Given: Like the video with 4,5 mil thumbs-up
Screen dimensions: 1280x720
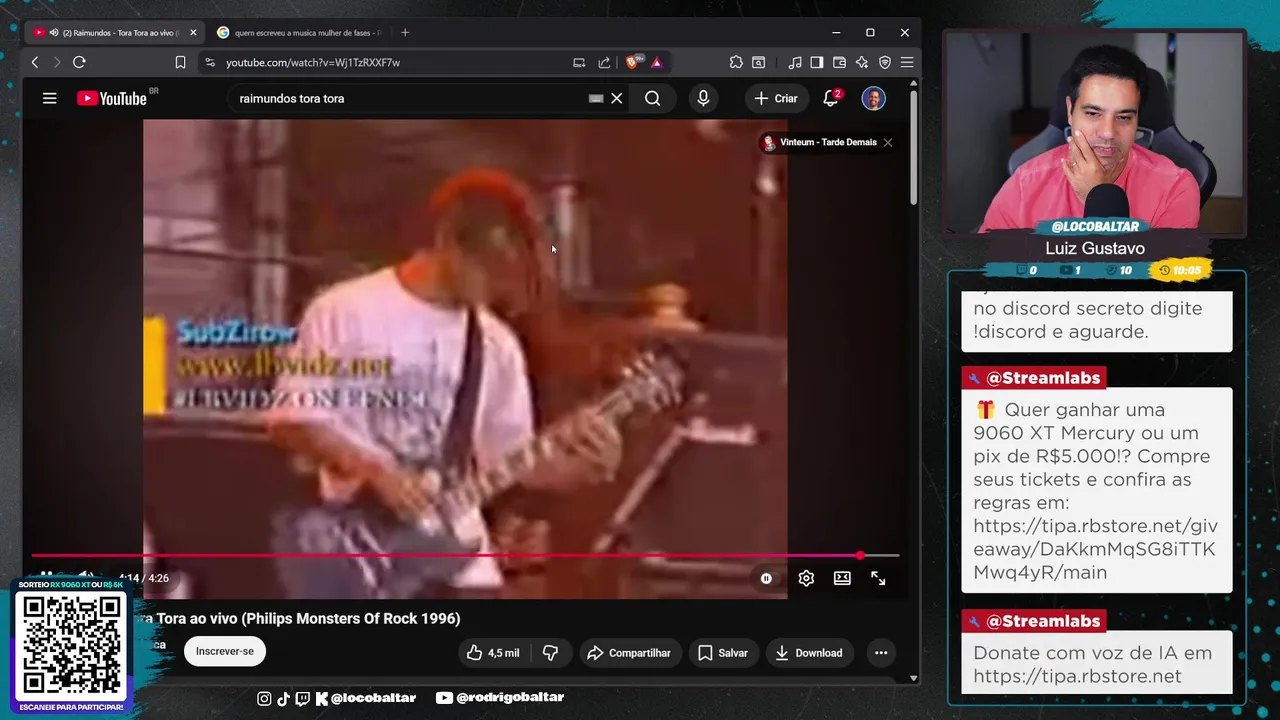Looking at the screenshot, I should [x=493, y=653].
